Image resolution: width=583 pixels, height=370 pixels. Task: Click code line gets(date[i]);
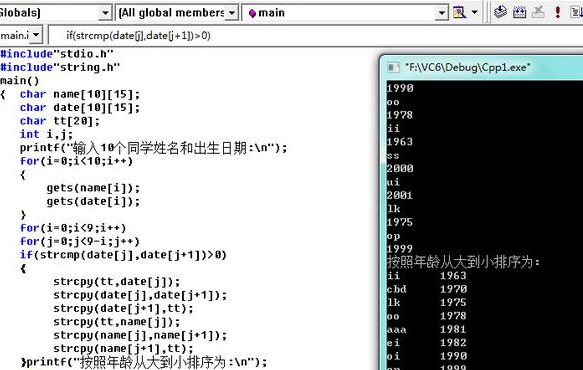point(93,201)
